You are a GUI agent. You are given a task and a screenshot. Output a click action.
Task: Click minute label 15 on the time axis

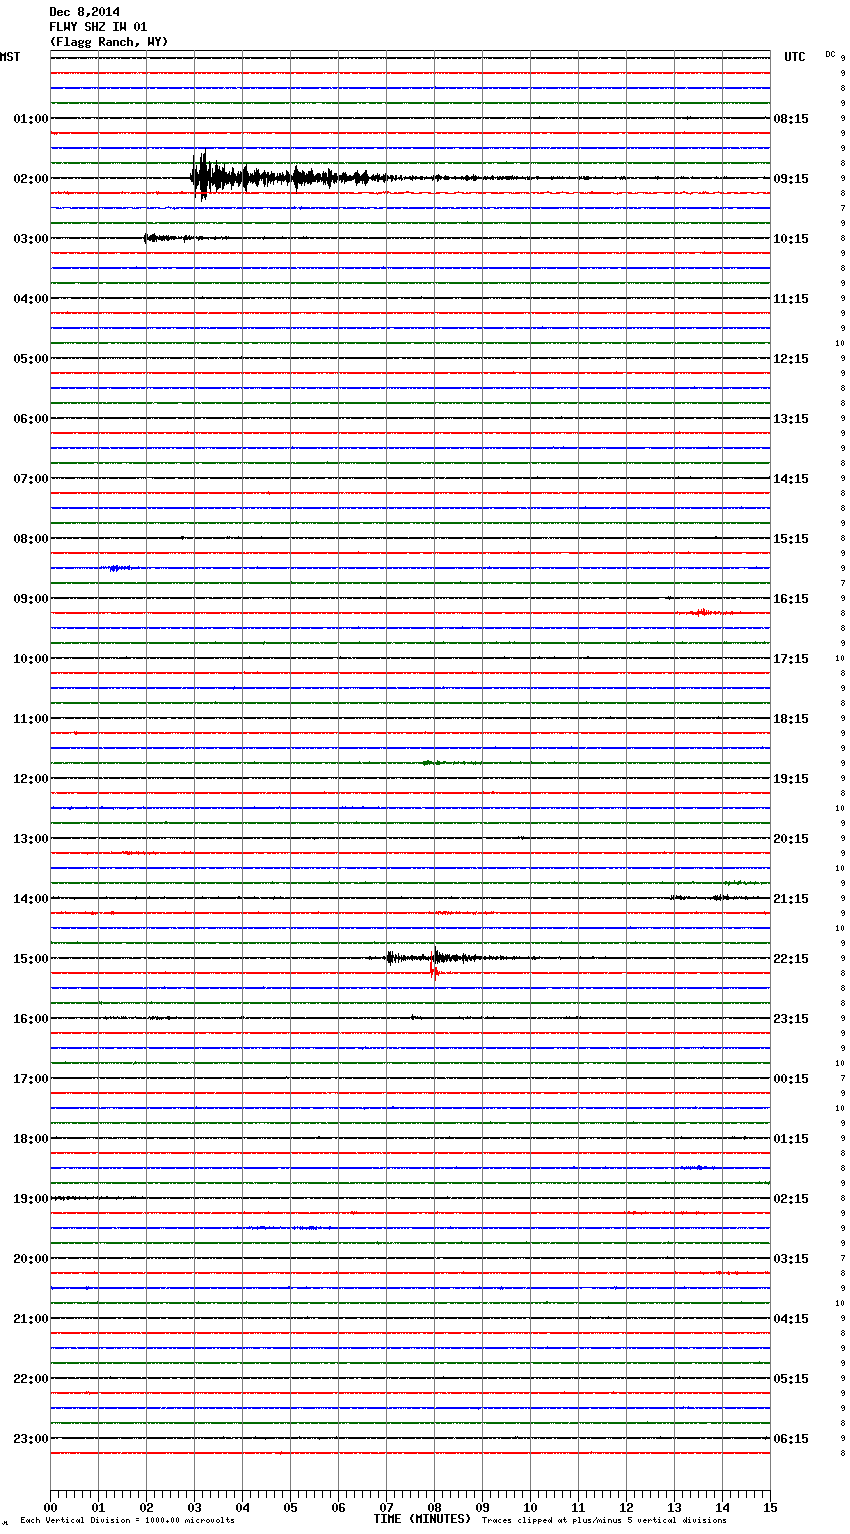[x=770, y=1507]
